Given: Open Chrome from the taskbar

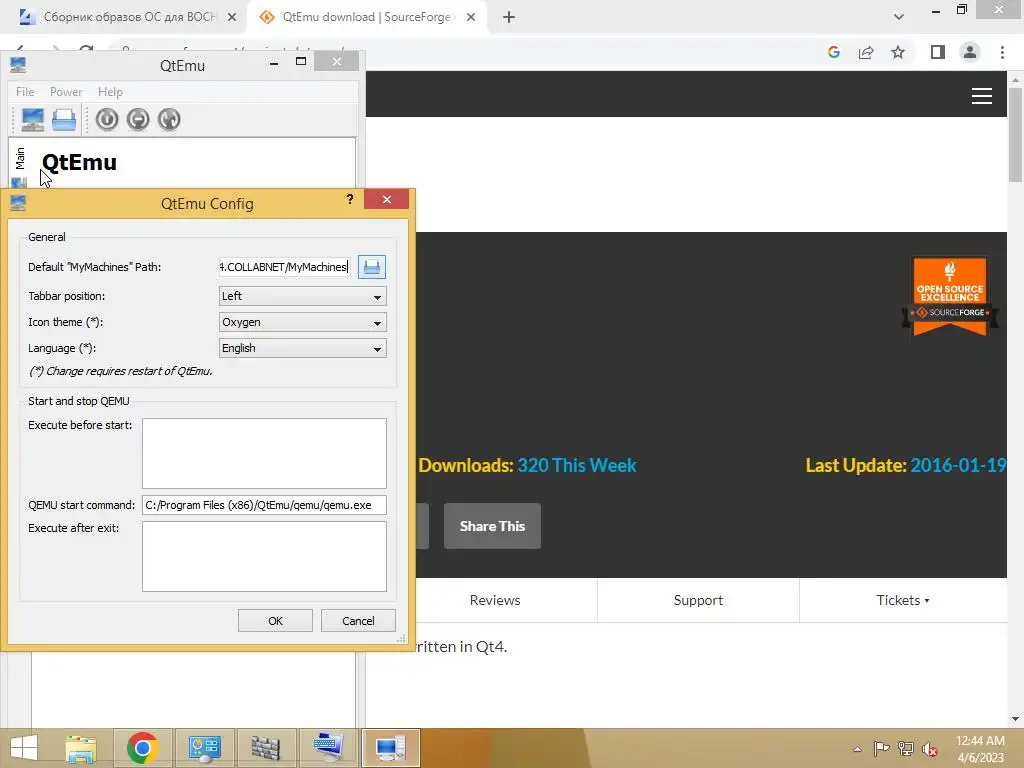Looking at the screenshot, I should [142, 748].
